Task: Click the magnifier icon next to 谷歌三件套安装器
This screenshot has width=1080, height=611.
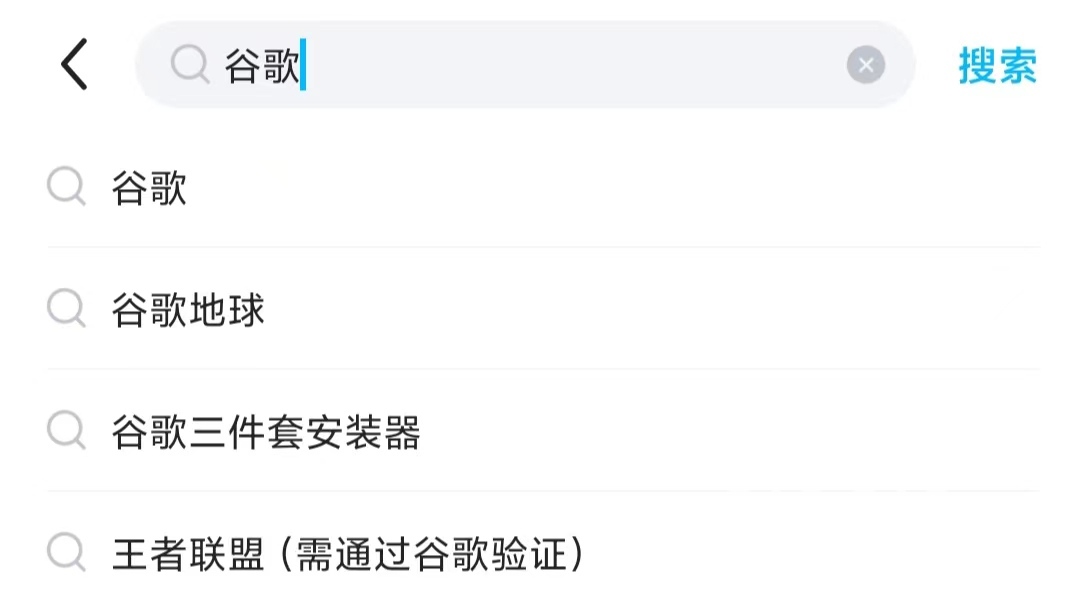Action: pyautogui.click(x=66, y=432)
